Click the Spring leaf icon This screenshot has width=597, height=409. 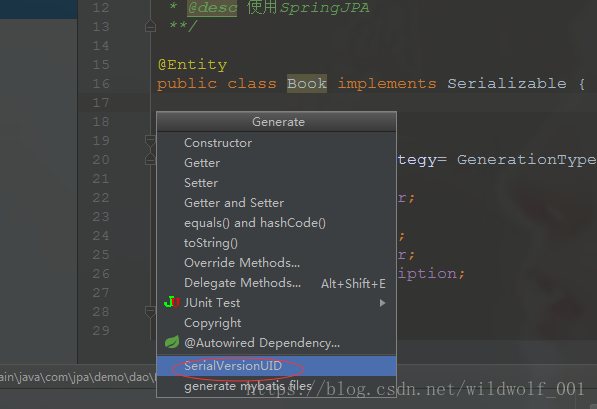172,342
